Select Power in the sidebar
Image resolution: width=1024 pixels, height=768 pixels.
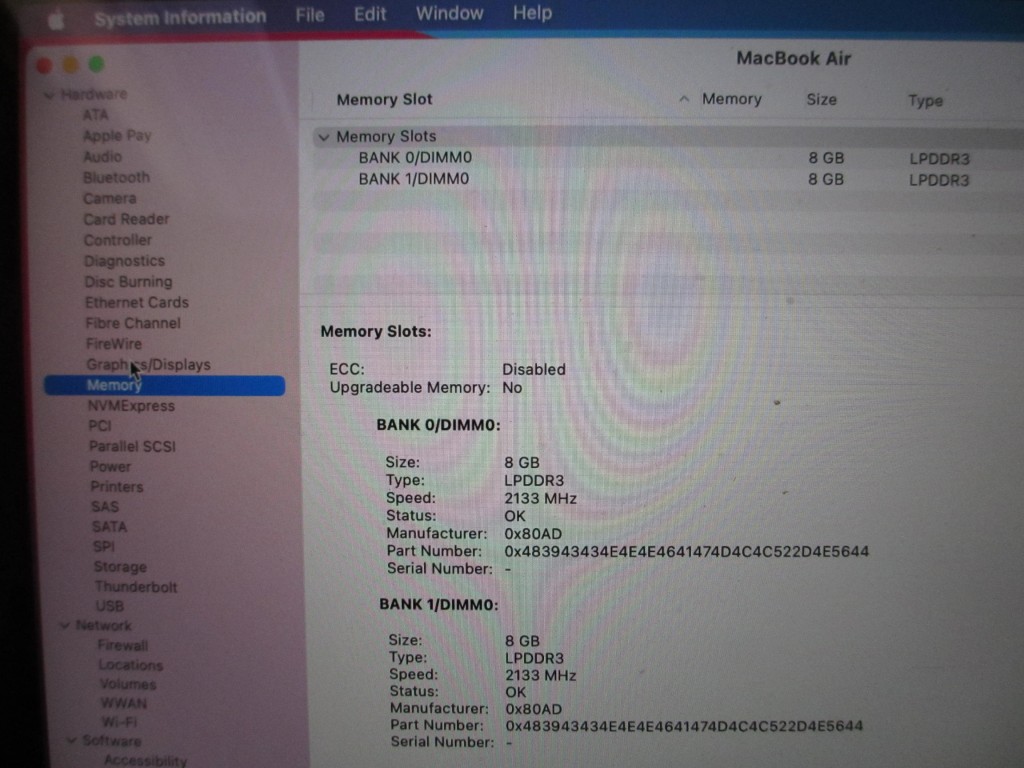tap(110, 467)
